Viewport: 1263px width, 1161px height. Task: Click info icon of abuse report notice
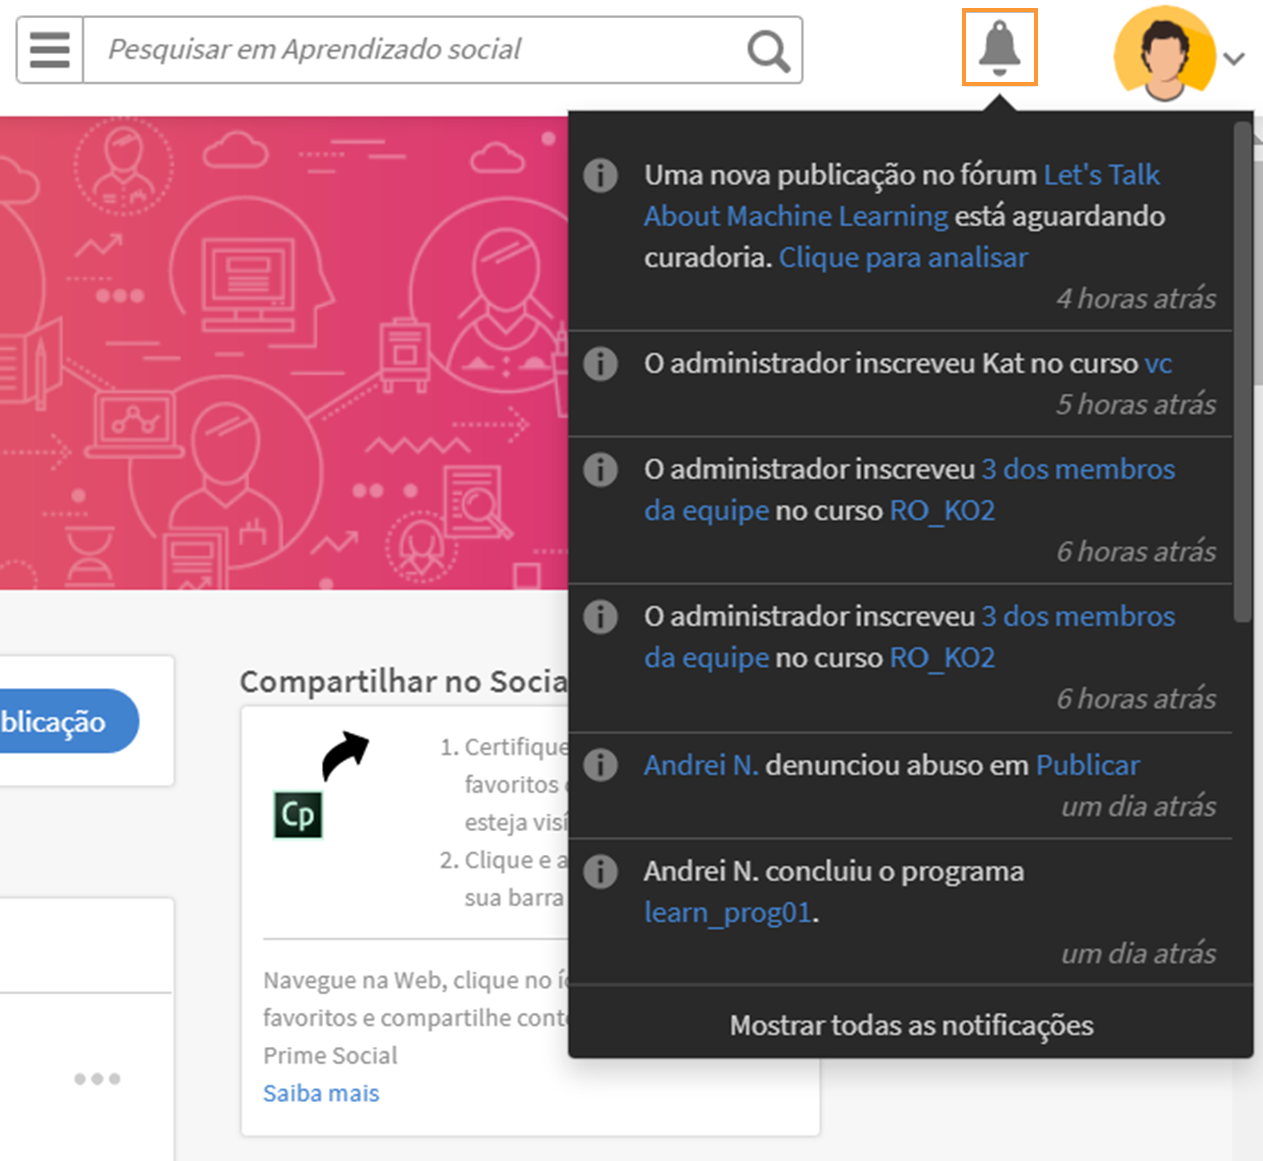coord(600,765)
